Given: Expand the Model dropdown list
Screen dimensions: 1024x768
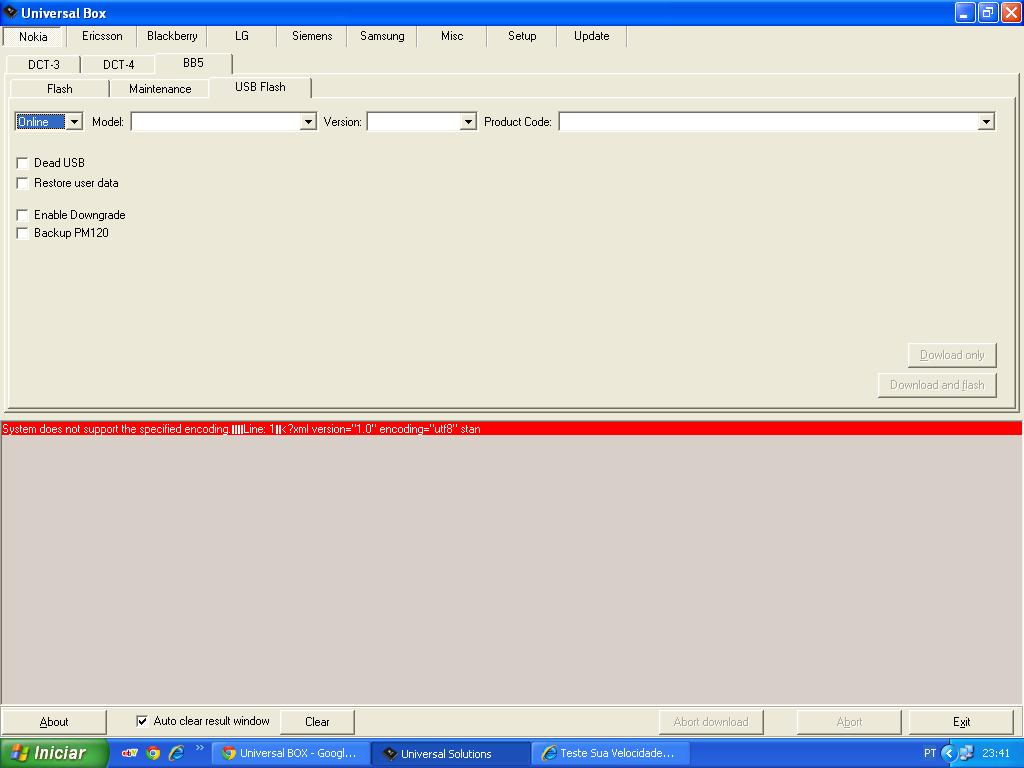Looking at the screenshot, I should pyautogui.click(x=308, y=122).
